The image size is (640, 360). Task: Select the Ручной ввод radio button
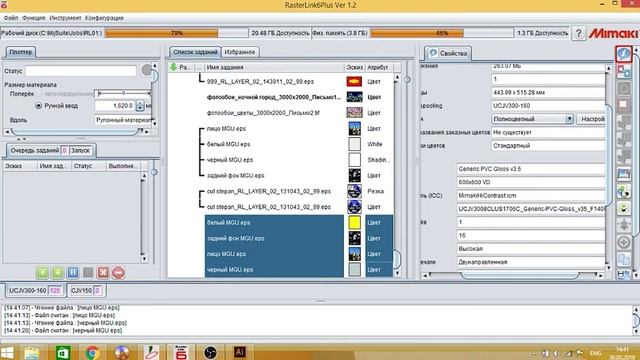(38, 106)
